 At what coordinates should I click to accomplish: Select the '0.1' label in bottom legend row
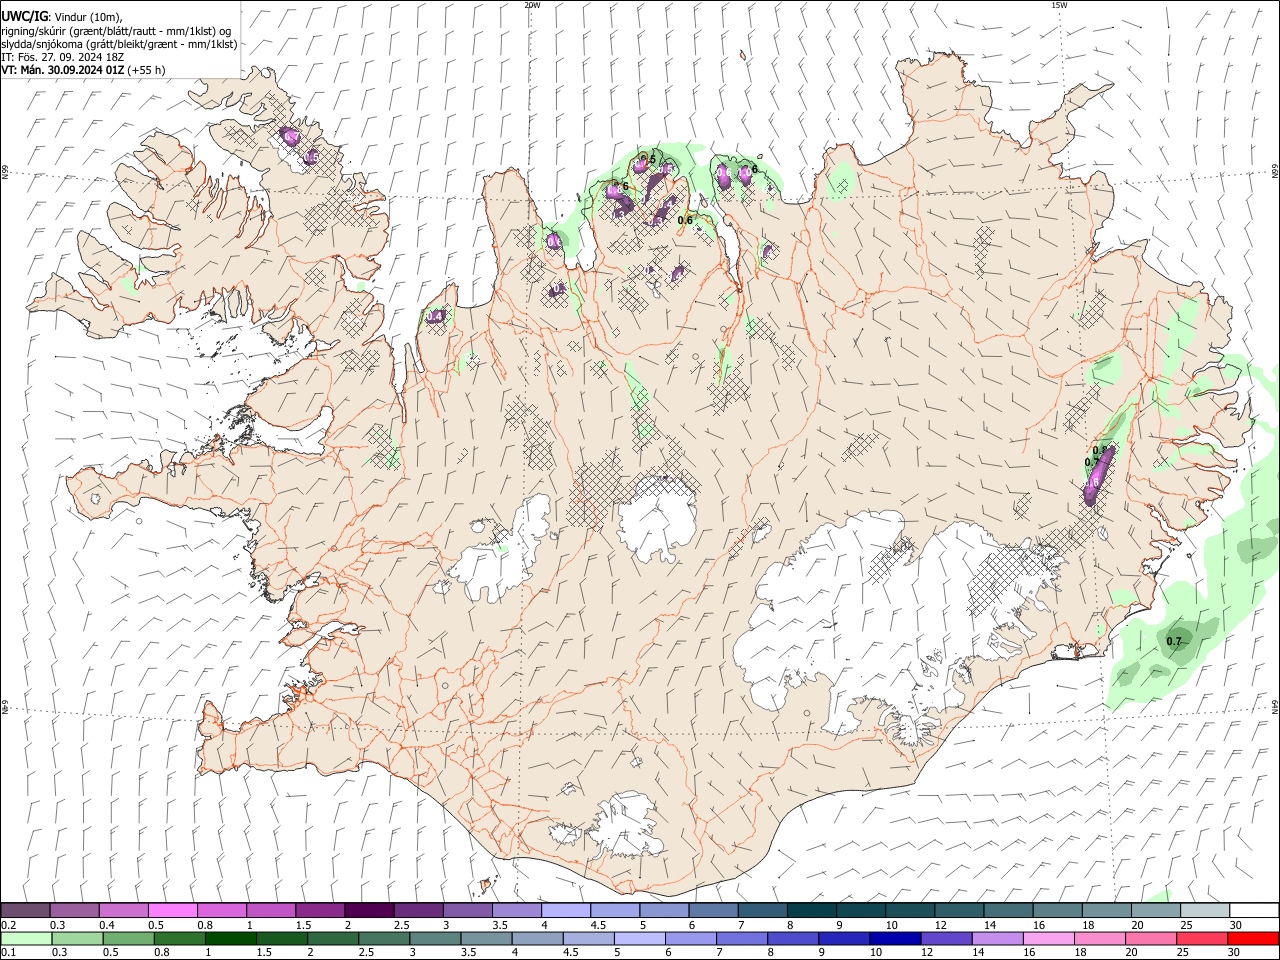point(9,952)
